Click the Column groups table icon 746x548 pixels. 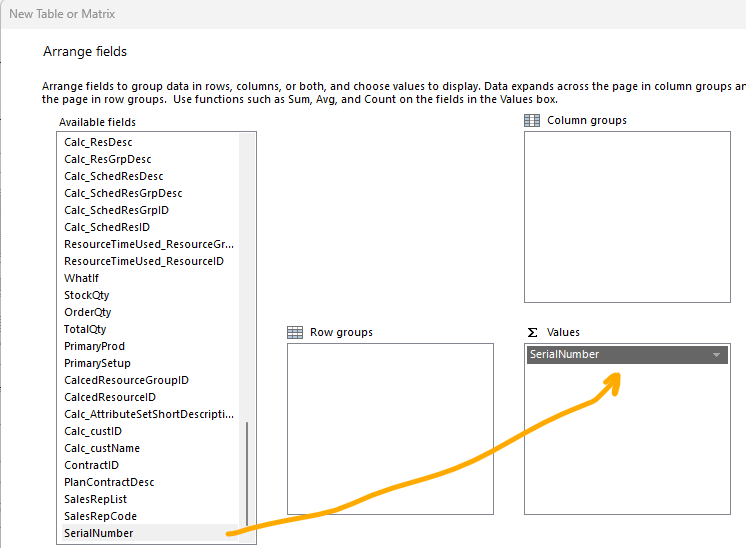(532, 120)
